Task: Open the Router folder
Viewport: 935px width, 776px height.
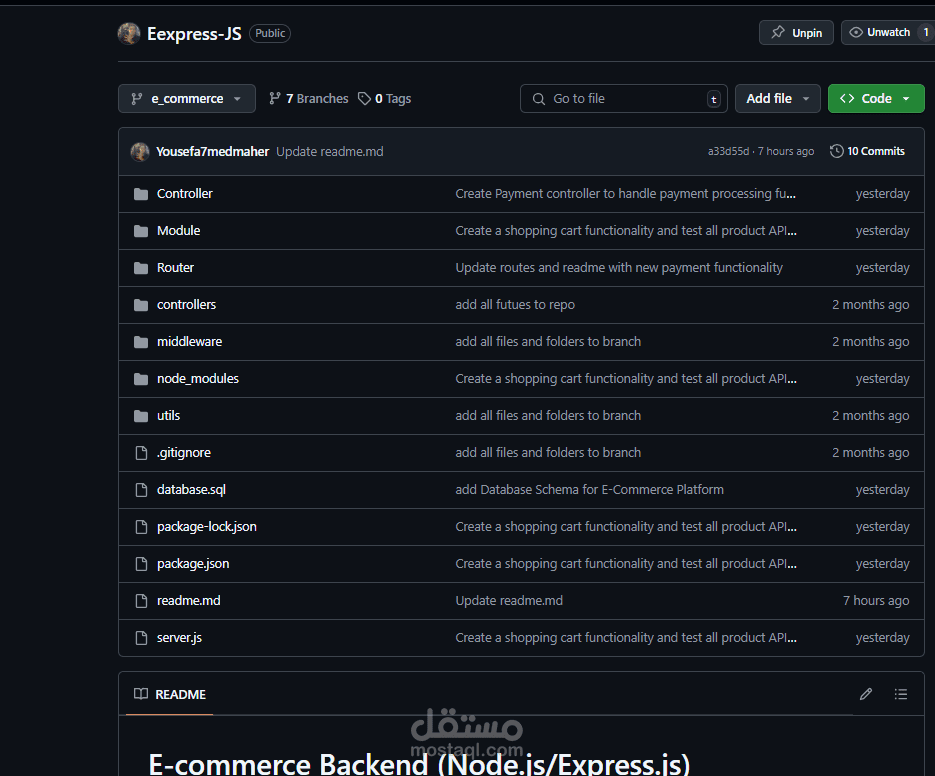Action: (x=175, y=268)
